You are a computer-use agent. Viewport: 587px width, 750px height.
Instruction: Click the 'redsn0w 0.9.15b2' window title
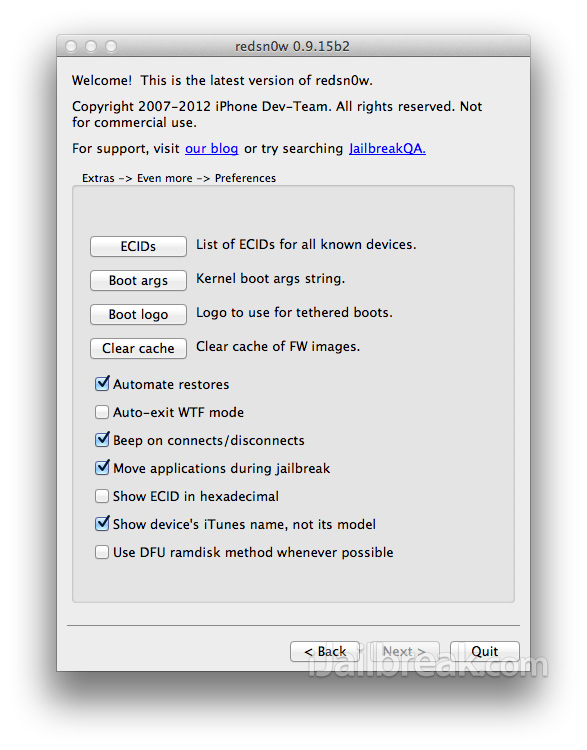click(x=292, y=46)
